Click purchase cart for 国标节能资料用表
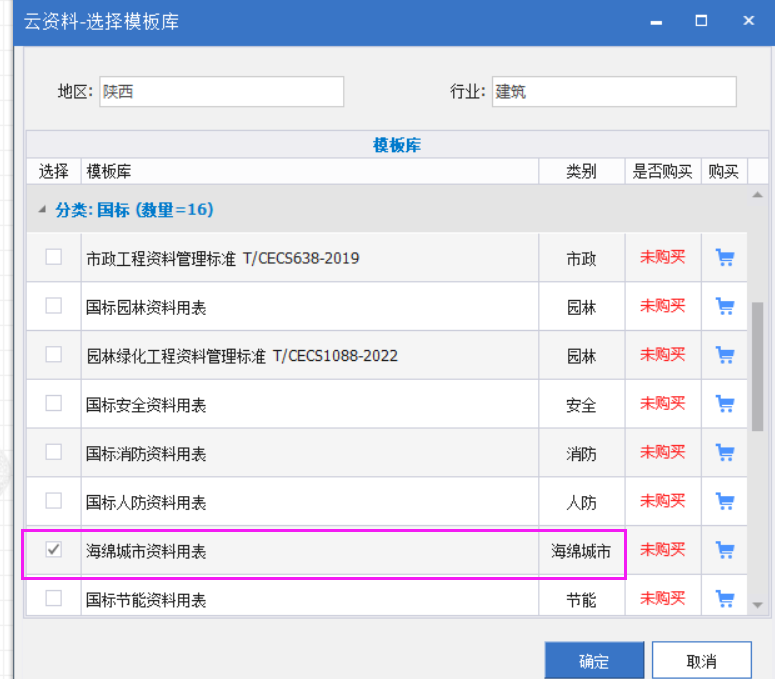Viewport: 775px width, 679px height. pyautogui.click(x=725, y=599)
